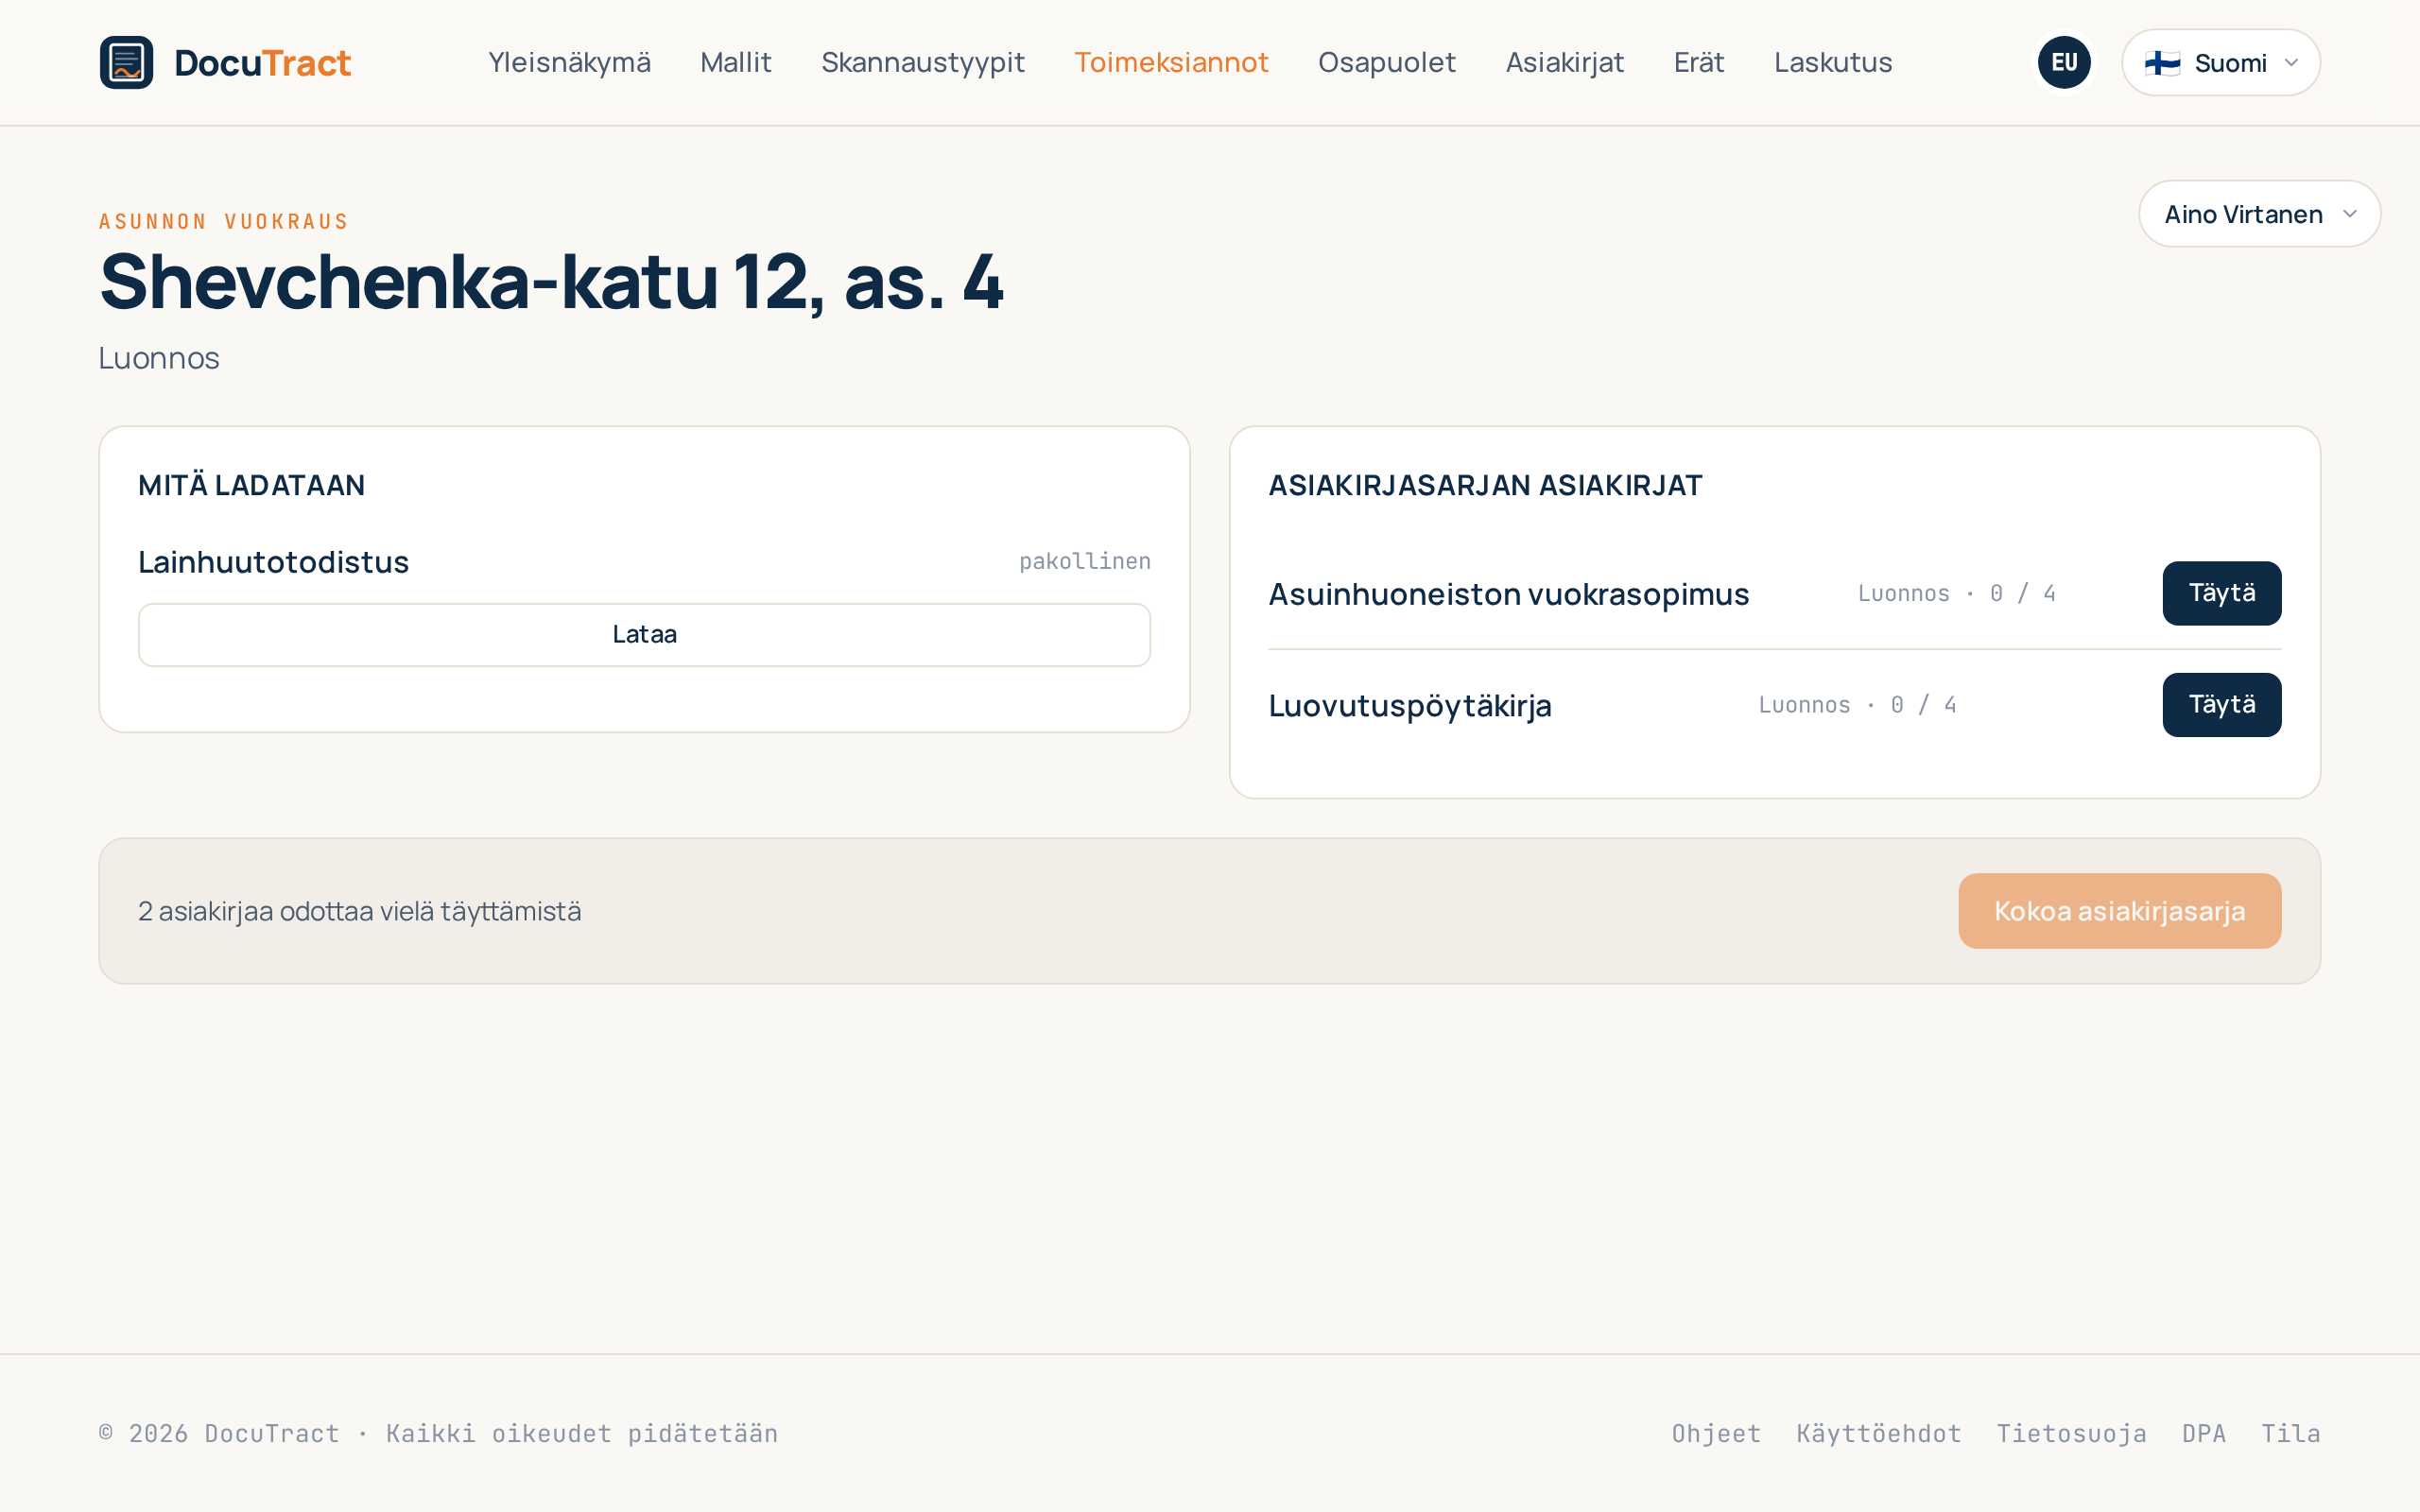Viewport: 2420px width, 1512px height.
Task: Open Osapuolet section
Action: click(x=1387, y=62)
